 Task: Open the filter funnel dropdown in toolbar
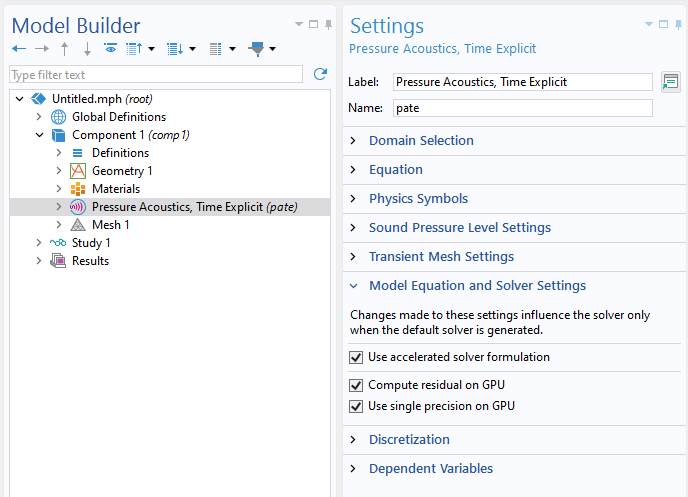pos(272,48)
